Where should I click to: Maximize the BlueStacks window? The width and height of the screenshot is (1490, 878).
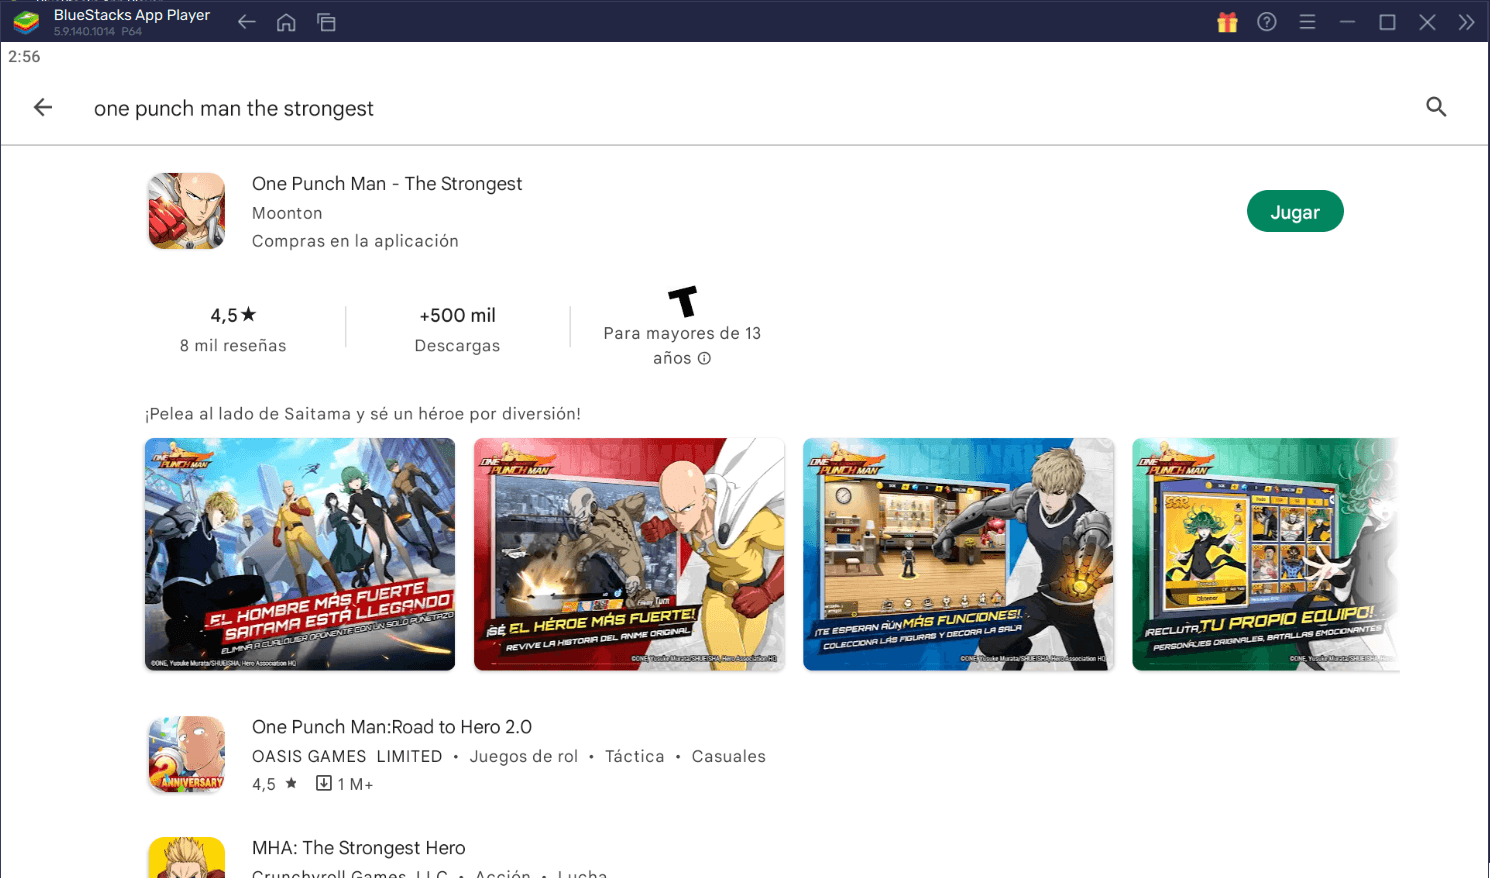click(1387, 22)
